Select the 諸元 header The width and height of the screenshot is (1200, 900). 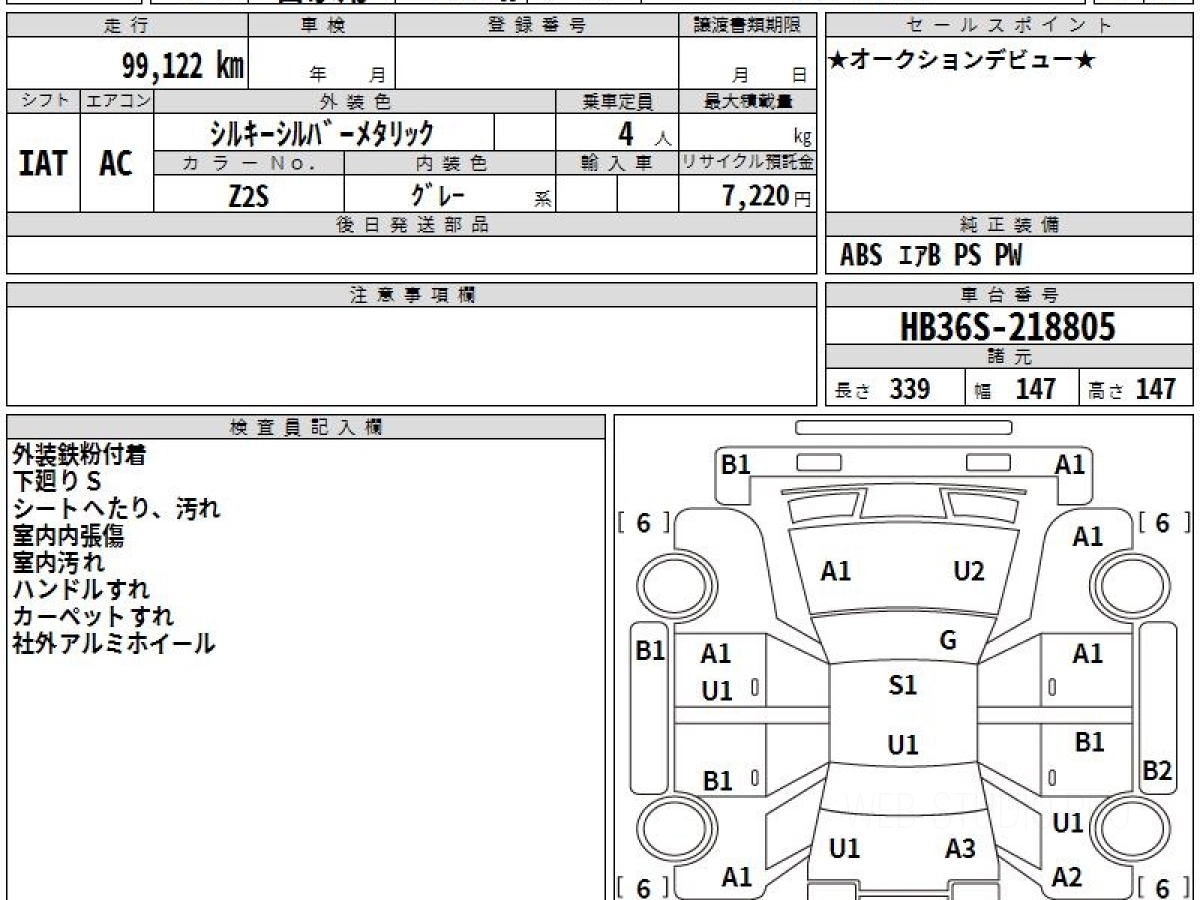pyautogui.click(x=1010, y=357)
